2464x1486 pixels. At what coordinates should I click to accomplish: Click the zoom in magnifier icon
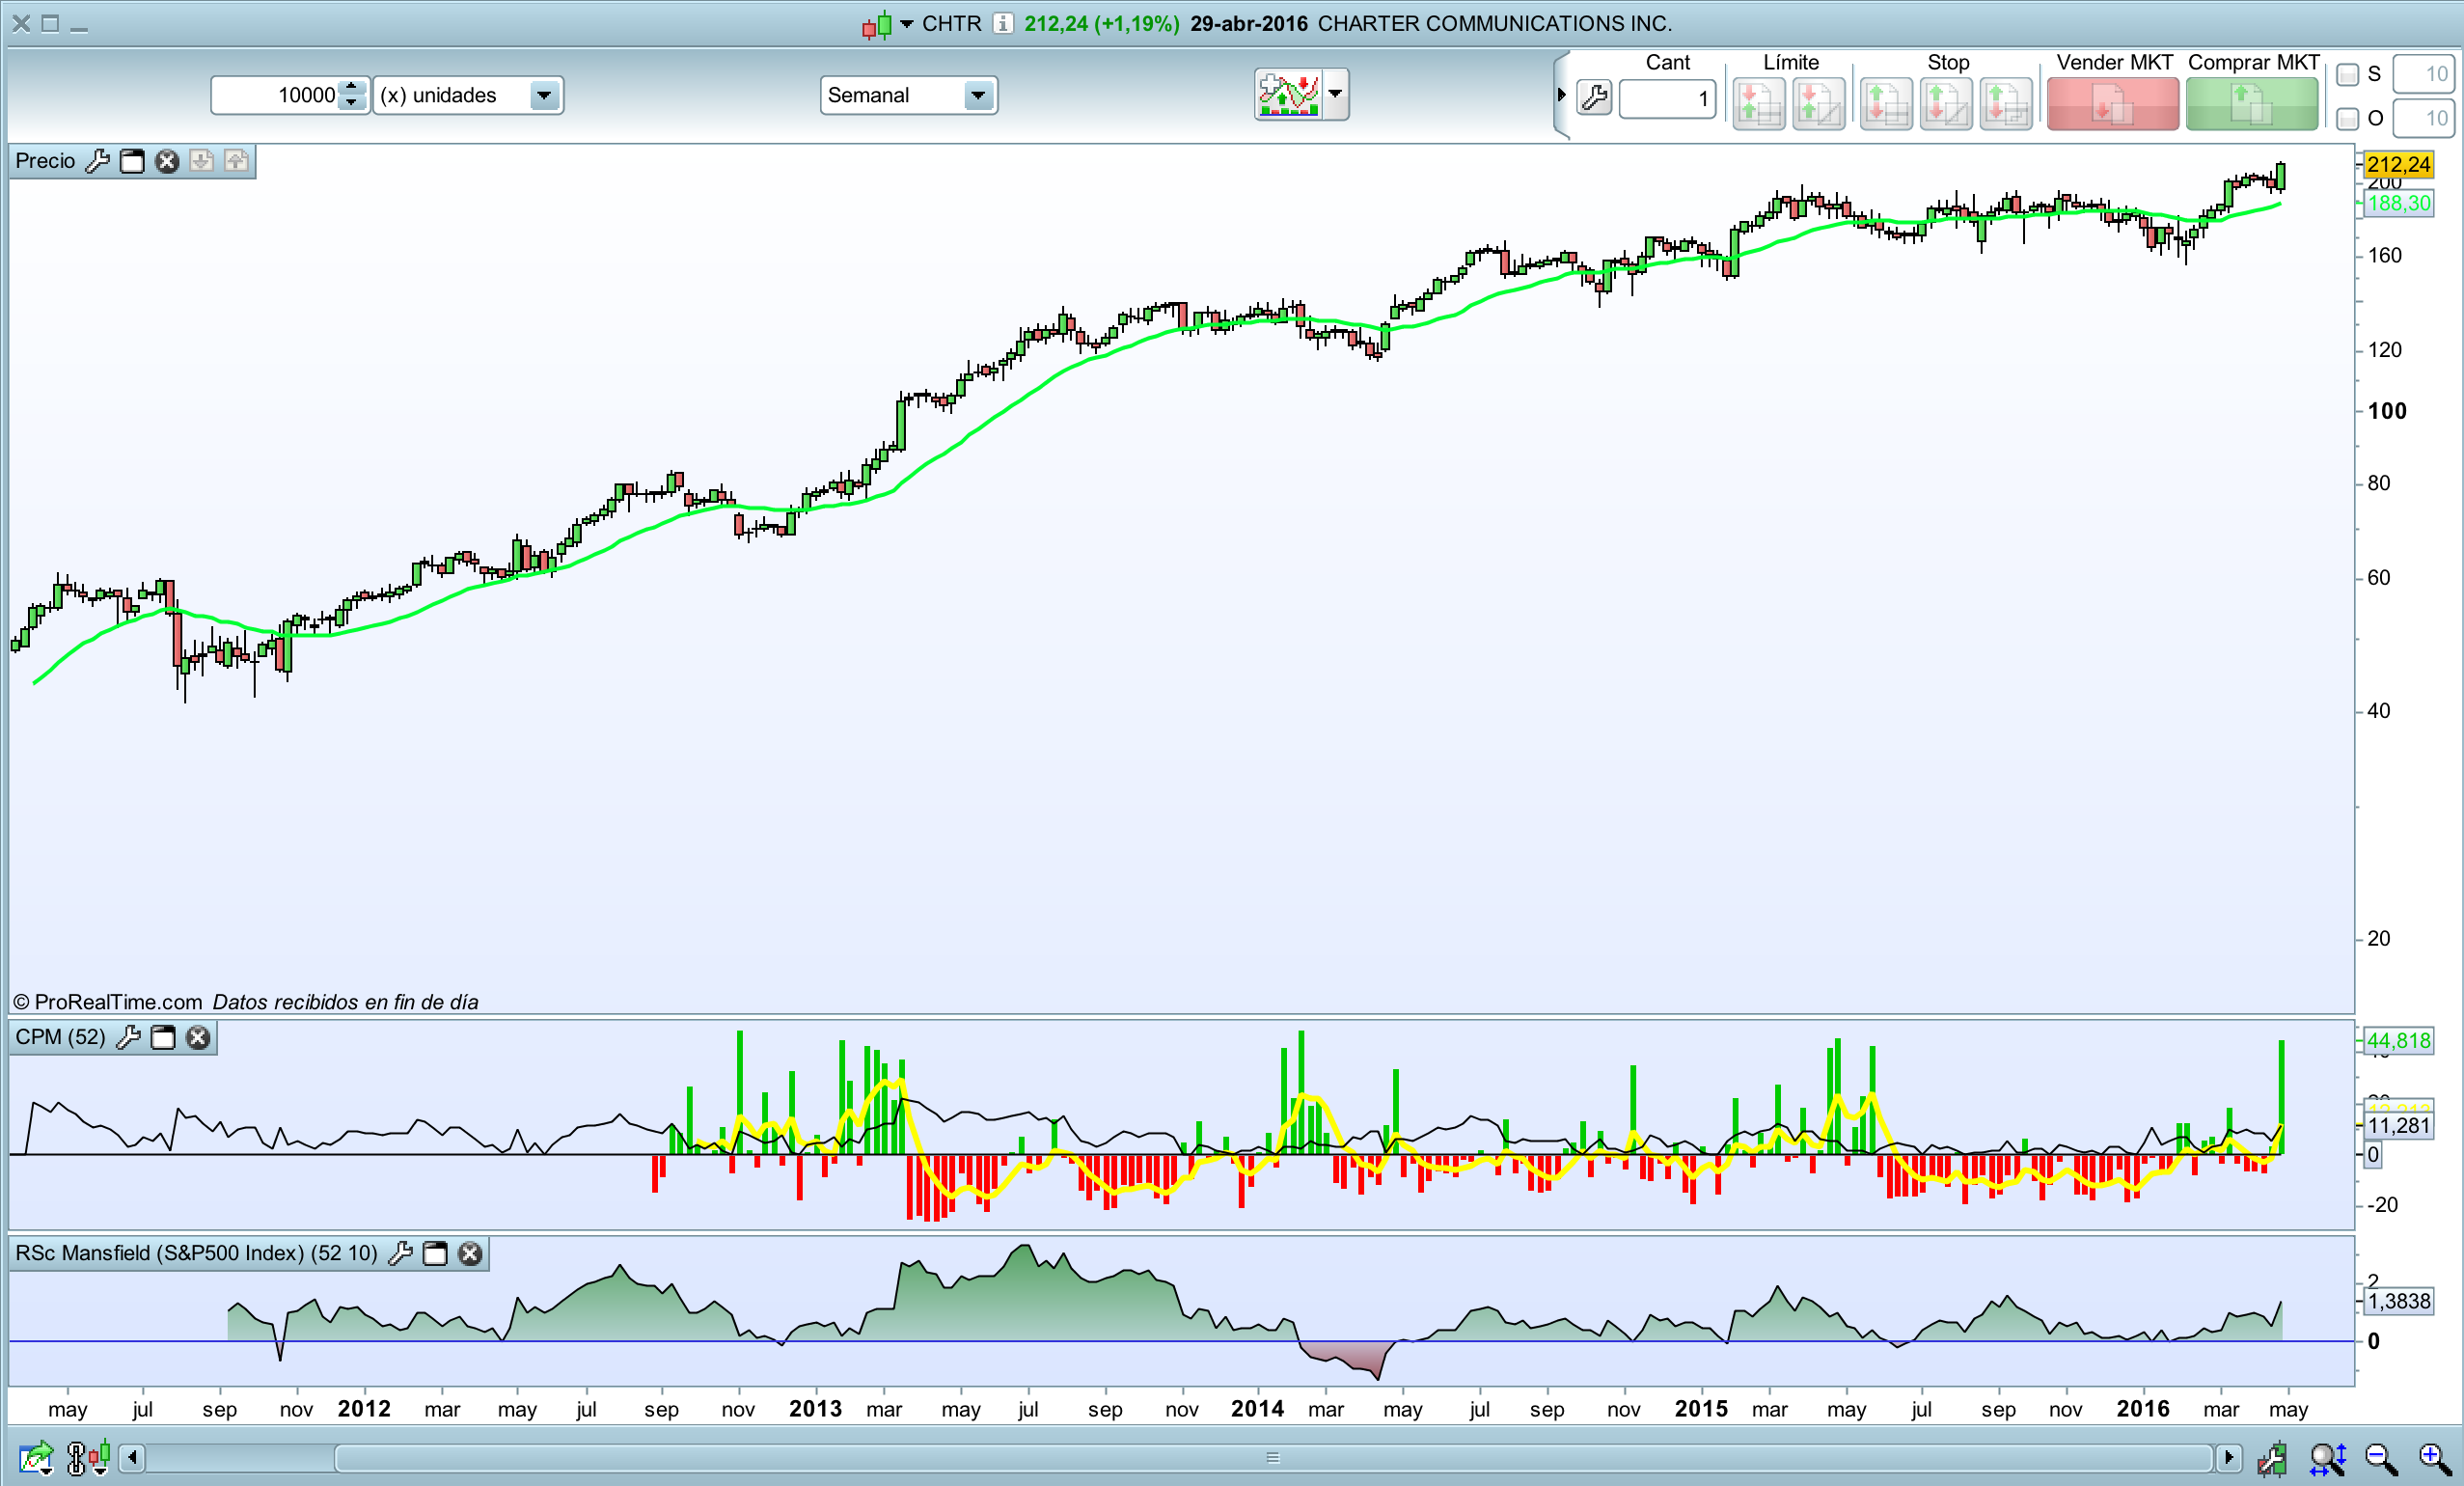pos(2434,1459)
